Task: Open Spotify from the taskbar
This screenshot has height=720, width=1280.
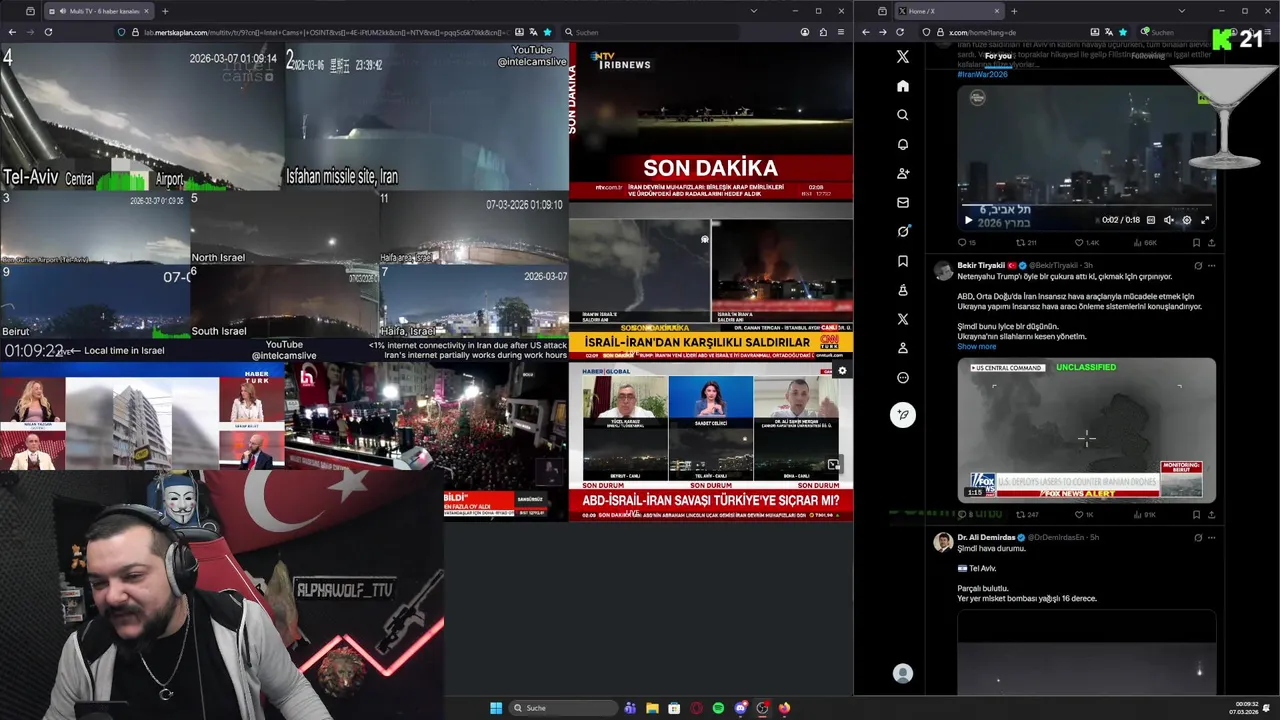Action: point(718,708)
